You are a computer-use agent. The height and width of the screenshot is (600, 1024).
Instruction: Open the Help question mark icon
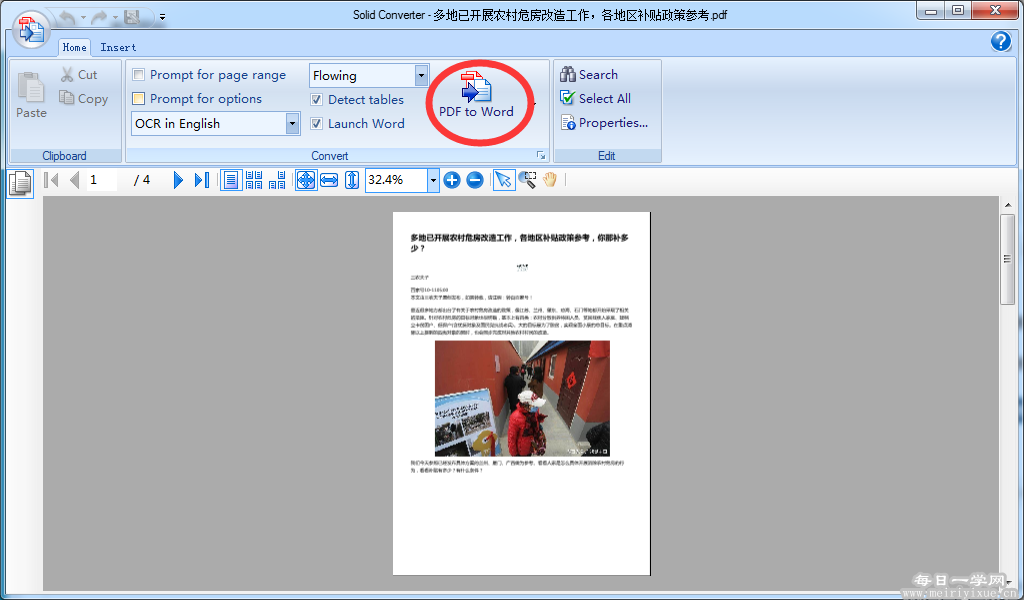pos(1000,41)
